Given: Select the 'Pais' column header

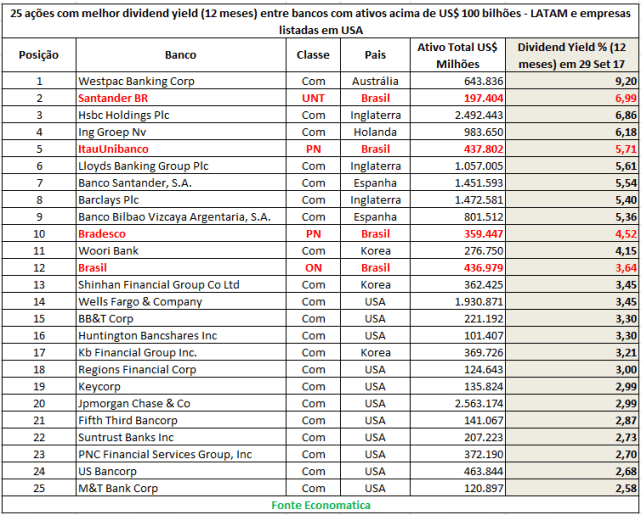Looking at the screenshot, I should tap(375, 55).
